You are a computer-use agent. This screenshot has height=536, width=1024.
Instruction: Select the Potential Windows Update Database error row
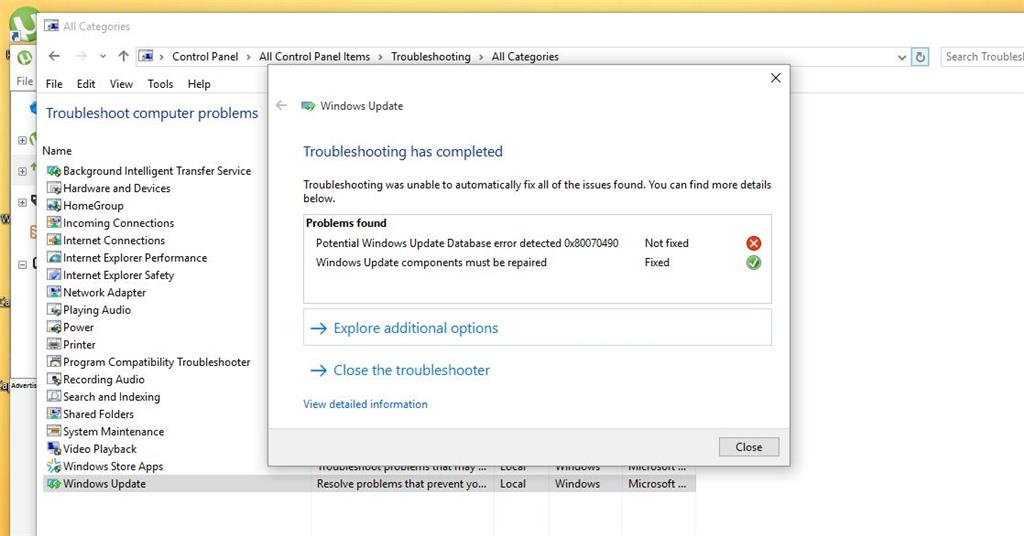(537, 244)
